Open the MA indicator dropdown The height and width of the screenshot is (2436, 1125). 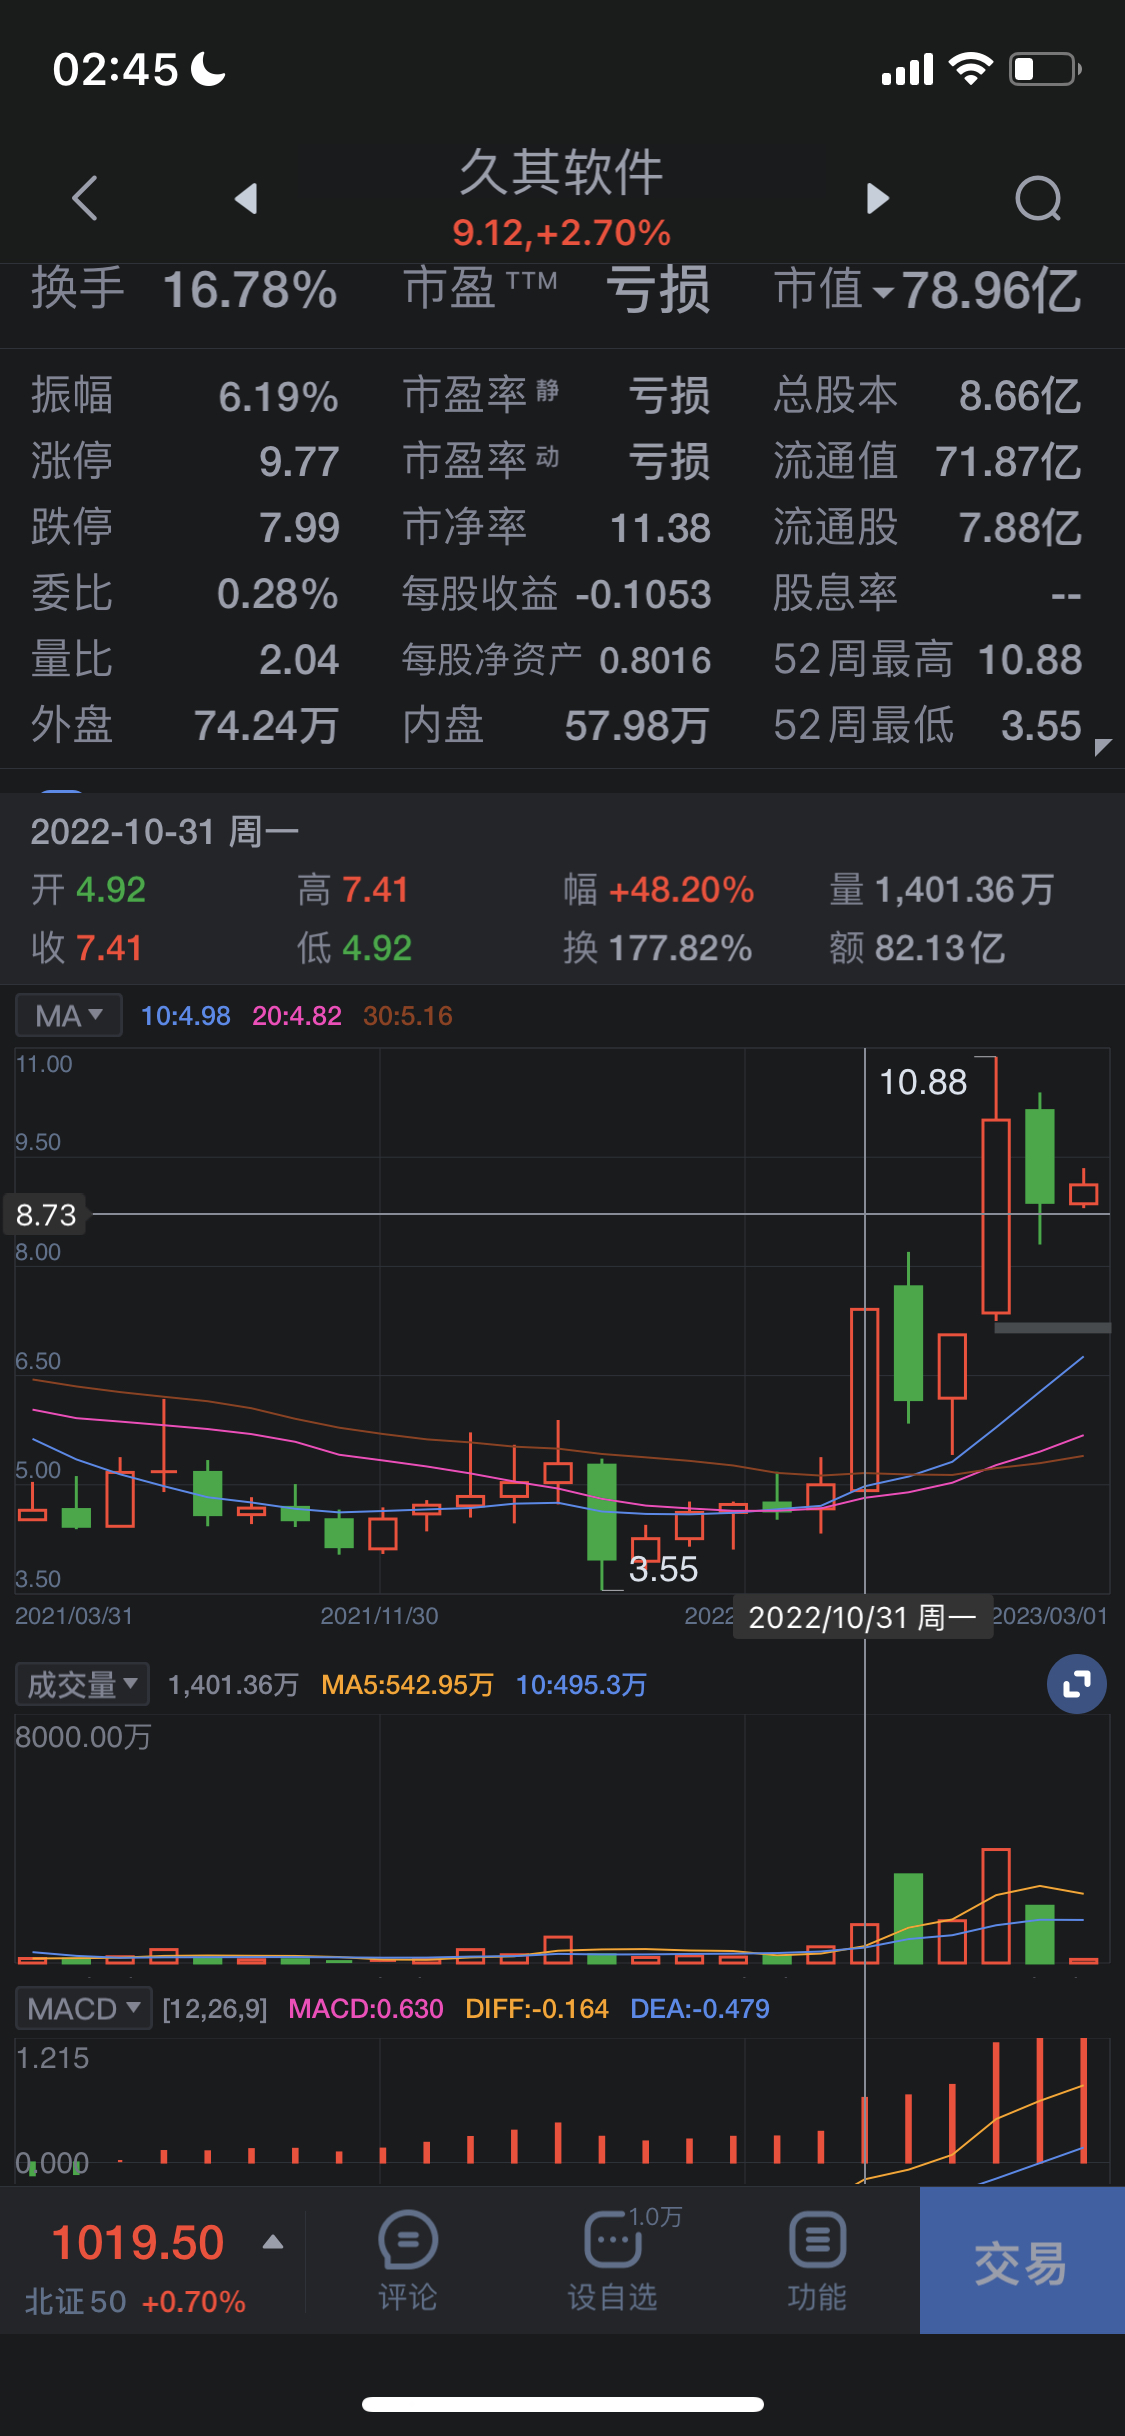tap(69, 1016)
